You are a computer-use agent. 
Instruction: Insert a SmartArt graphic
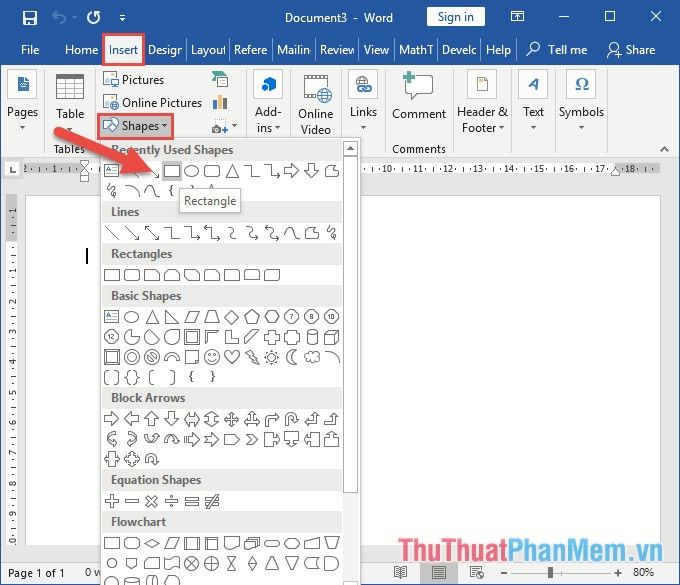click(220, 79)
